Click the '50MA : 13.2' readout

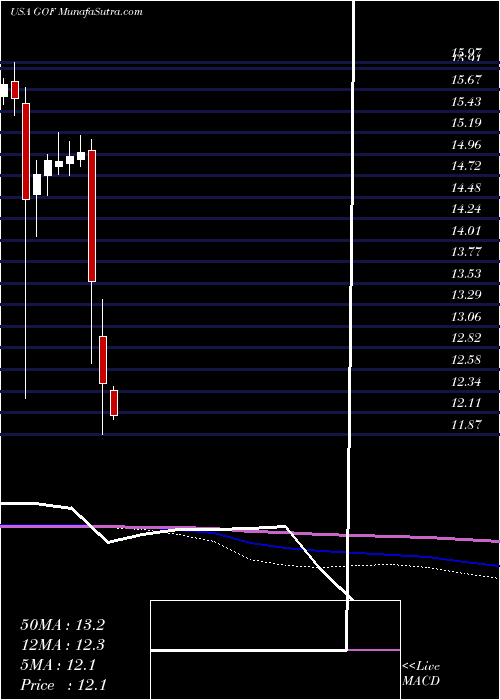click(62, 625)
